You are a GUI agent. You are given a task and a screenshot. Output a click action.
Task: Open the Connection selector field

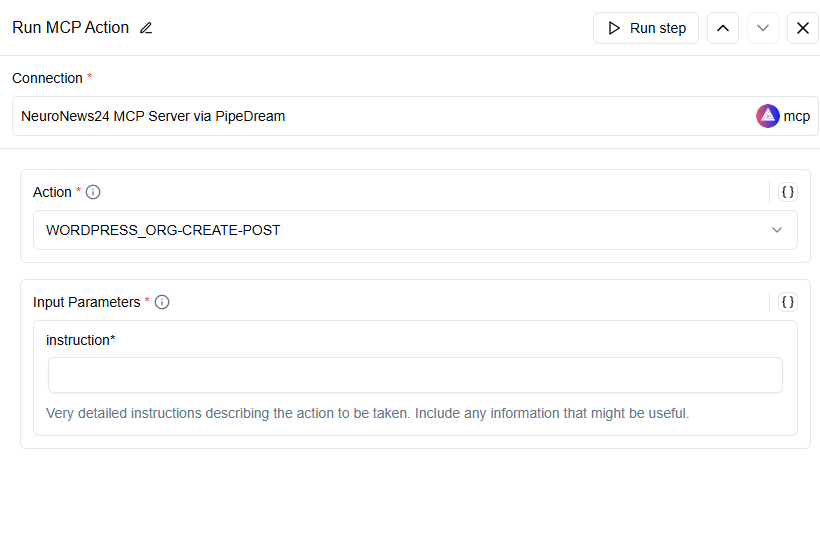415,116
